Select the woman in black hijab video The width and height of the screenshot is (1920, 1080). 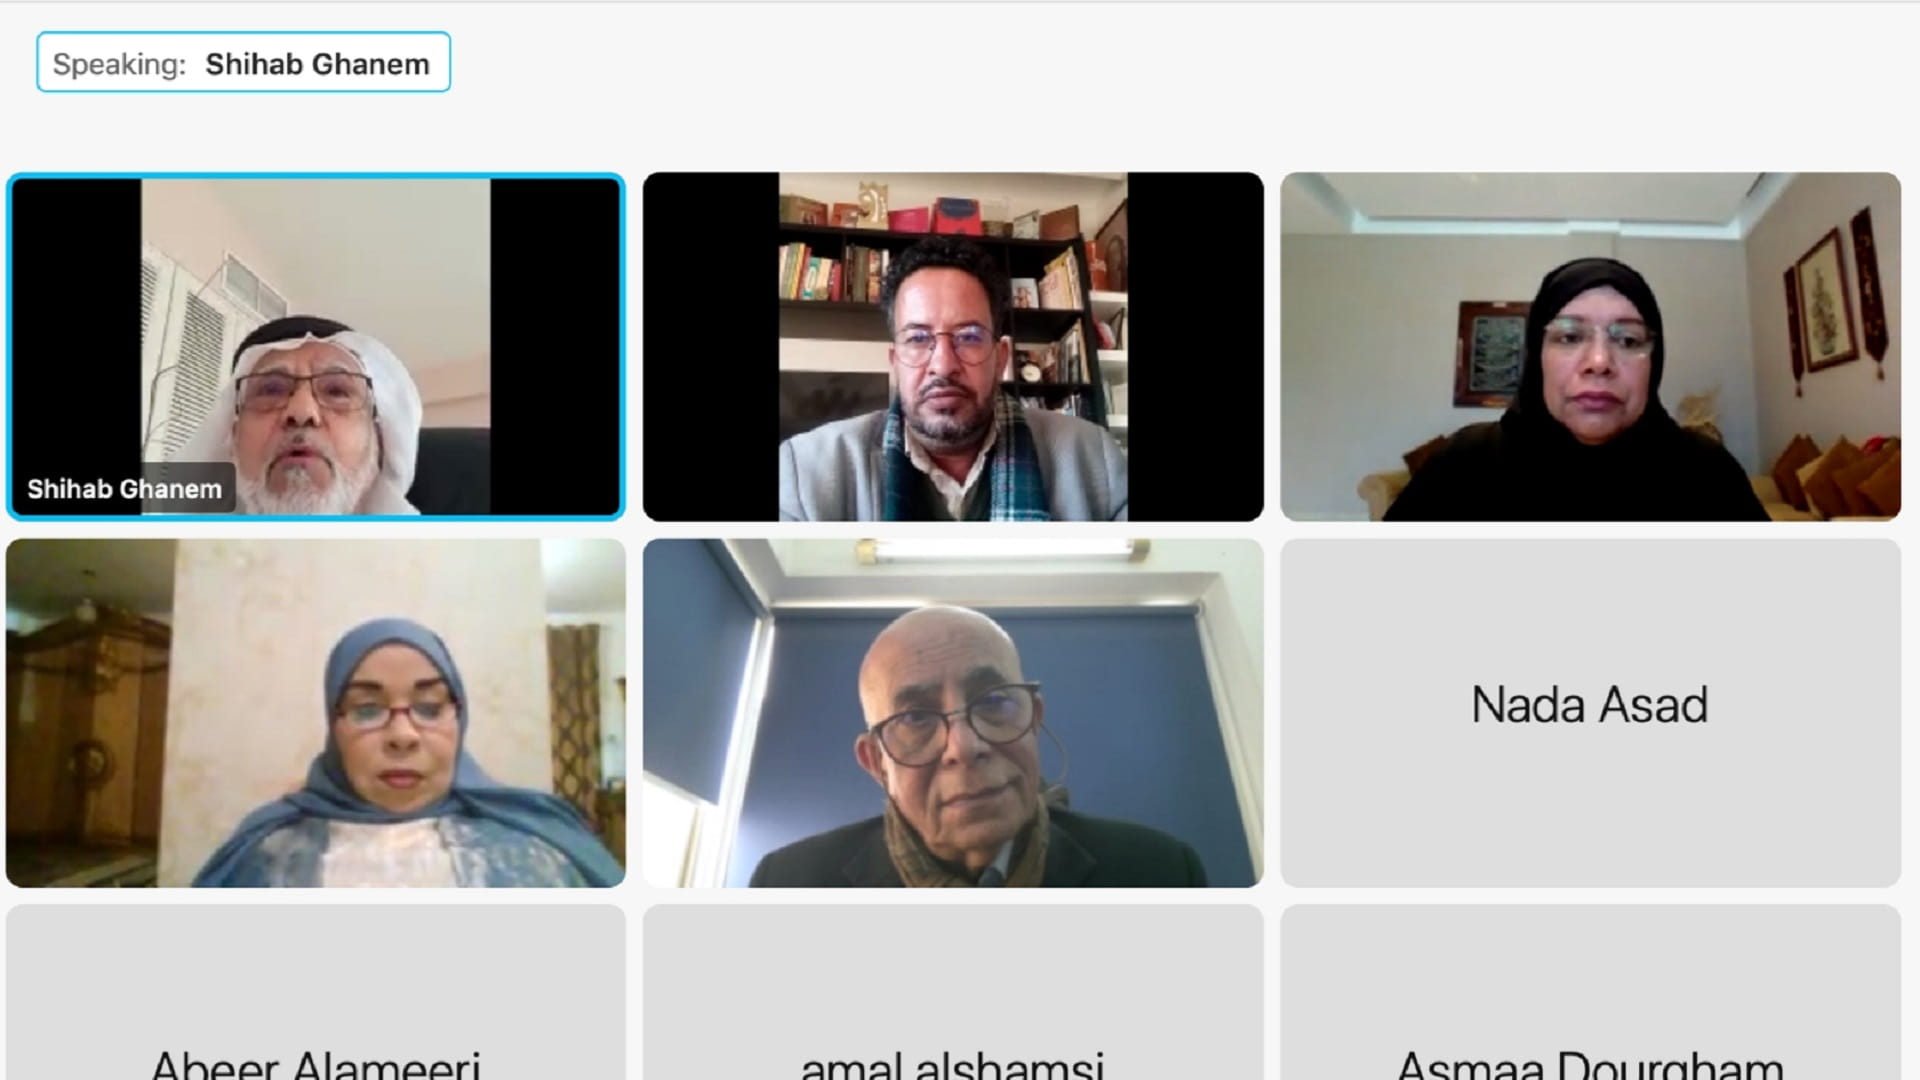coord(1591,347)
